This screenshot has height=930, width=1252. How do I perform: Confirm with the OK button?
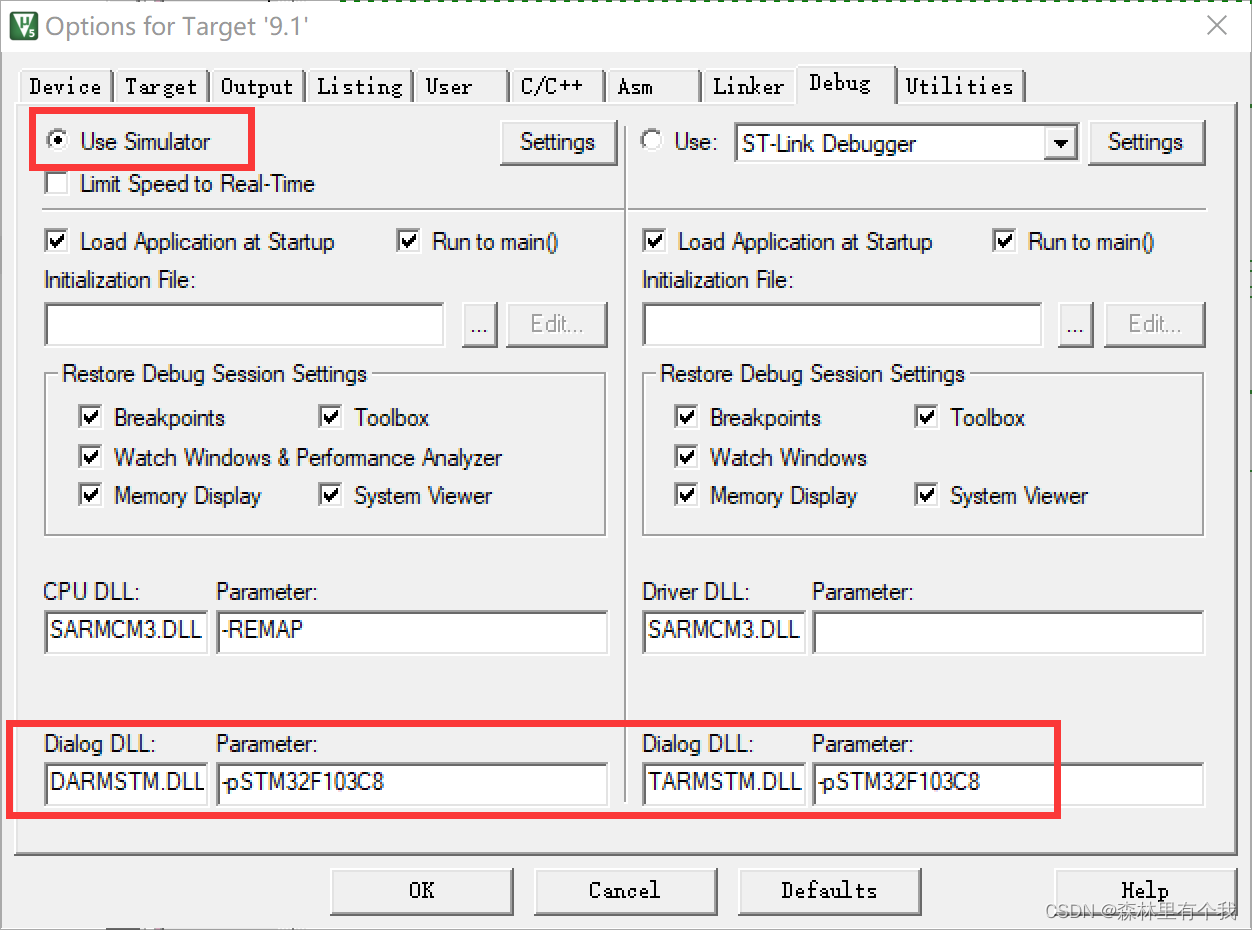[421, 890]
